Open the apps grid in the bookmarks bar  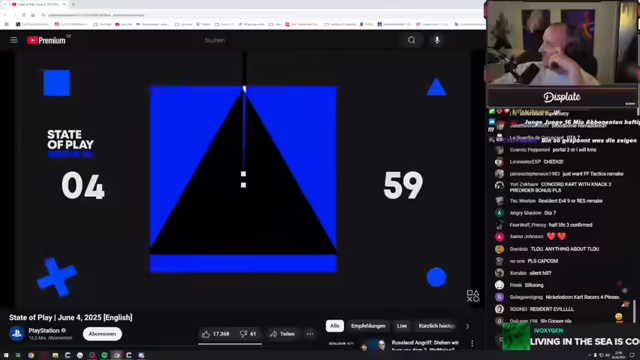(x=7, y=24)
